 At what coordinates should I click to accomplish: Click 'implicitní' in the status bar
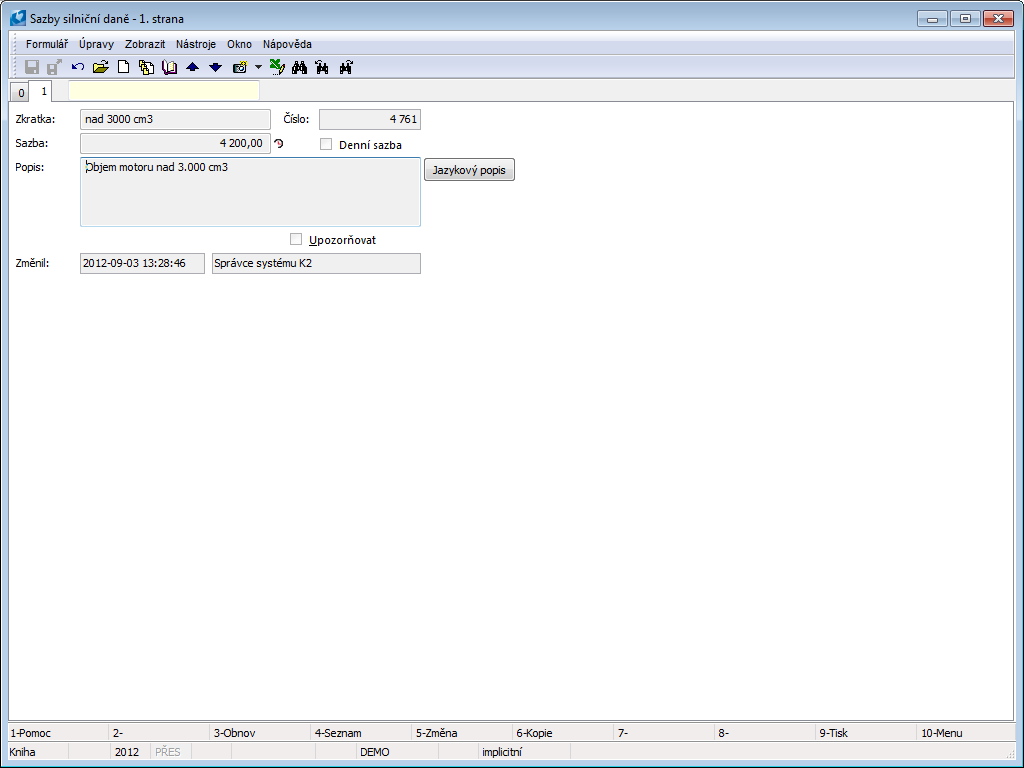(x=502, y=752)
